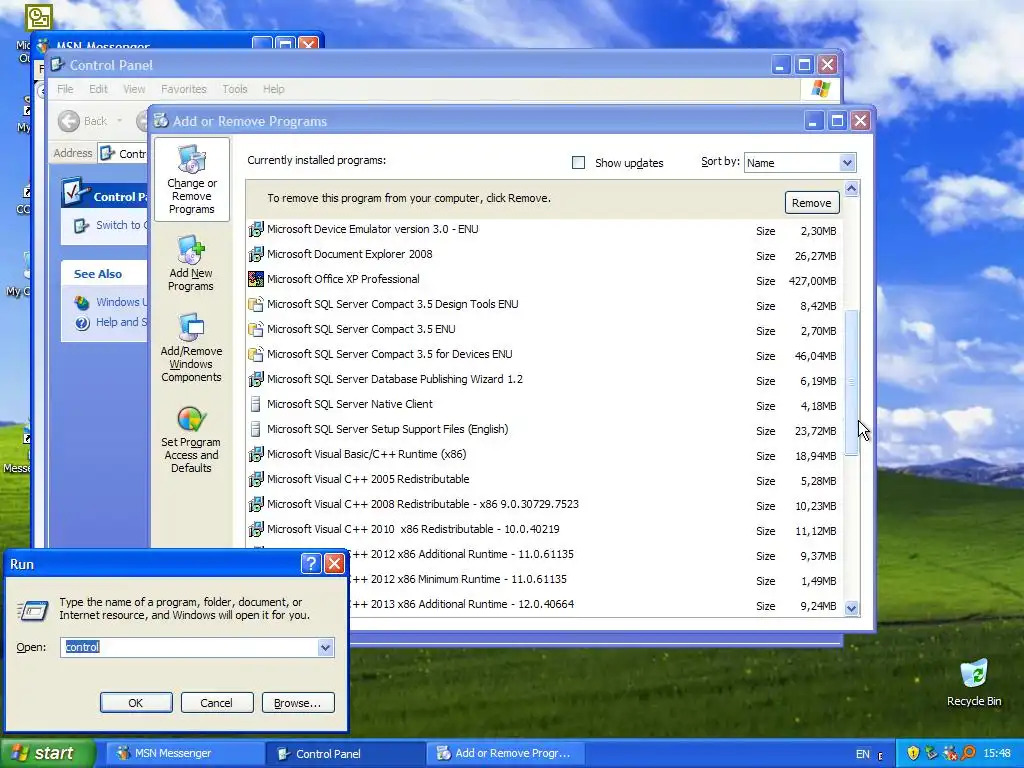Click icon of Microsoft SQL Server Compact 3.5 ENU
Viewport: 1024px width, 768px height.
pyautogui.click(x=256, y=329)
